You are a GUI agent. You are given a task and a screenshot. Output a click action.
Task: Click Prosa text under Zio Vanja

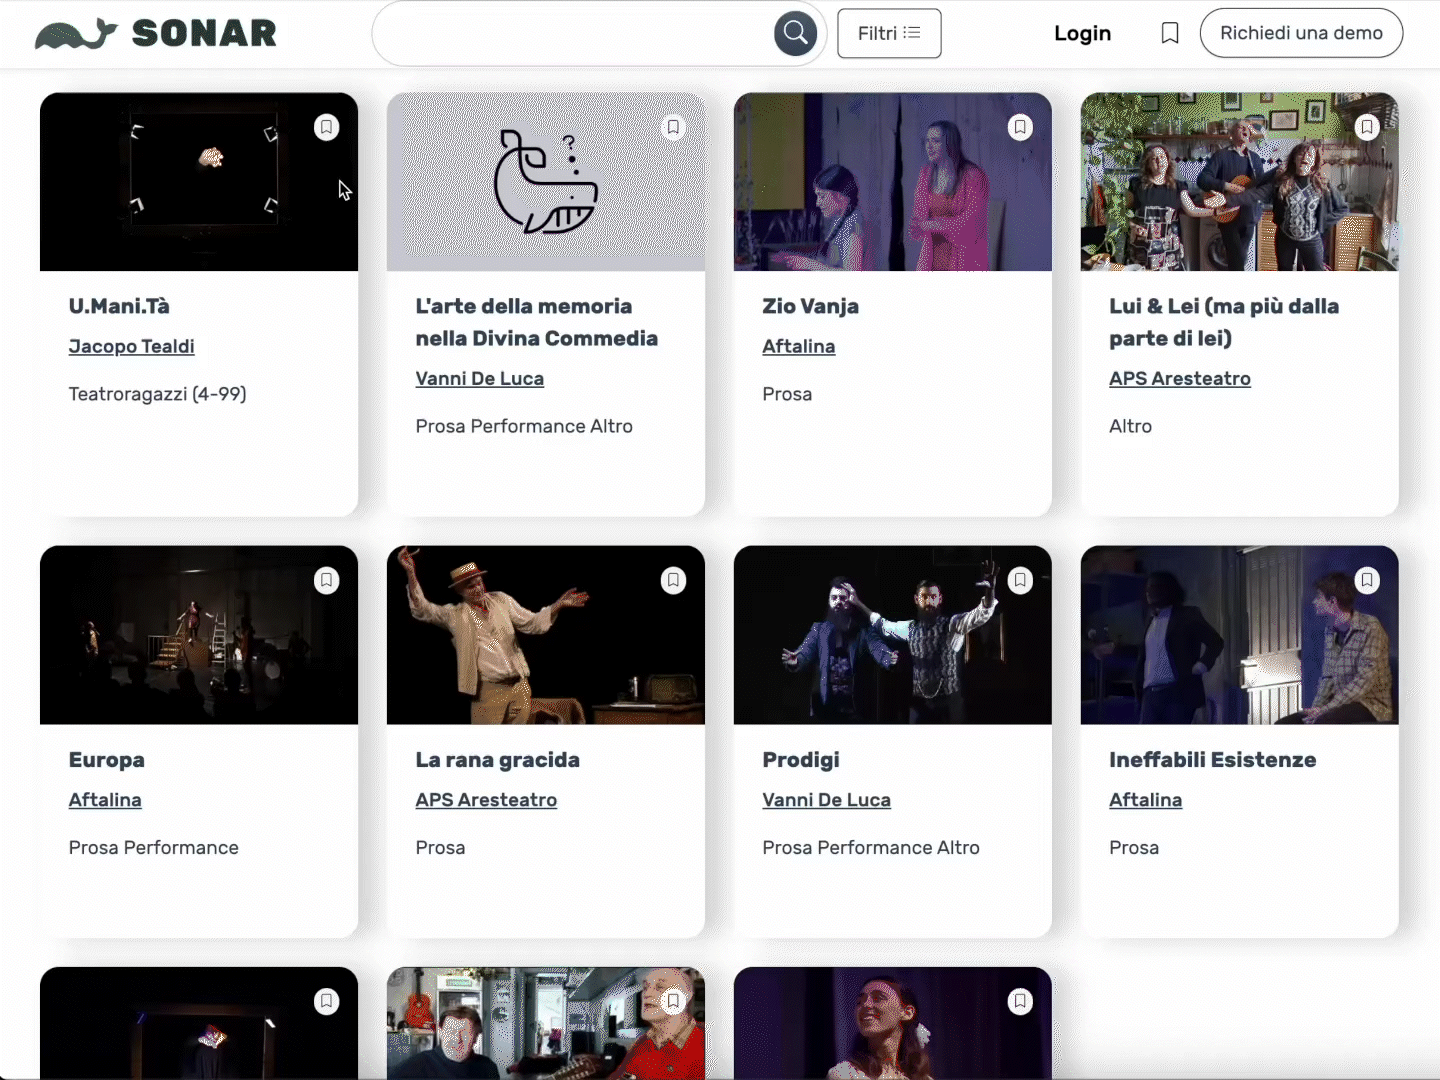787,394
